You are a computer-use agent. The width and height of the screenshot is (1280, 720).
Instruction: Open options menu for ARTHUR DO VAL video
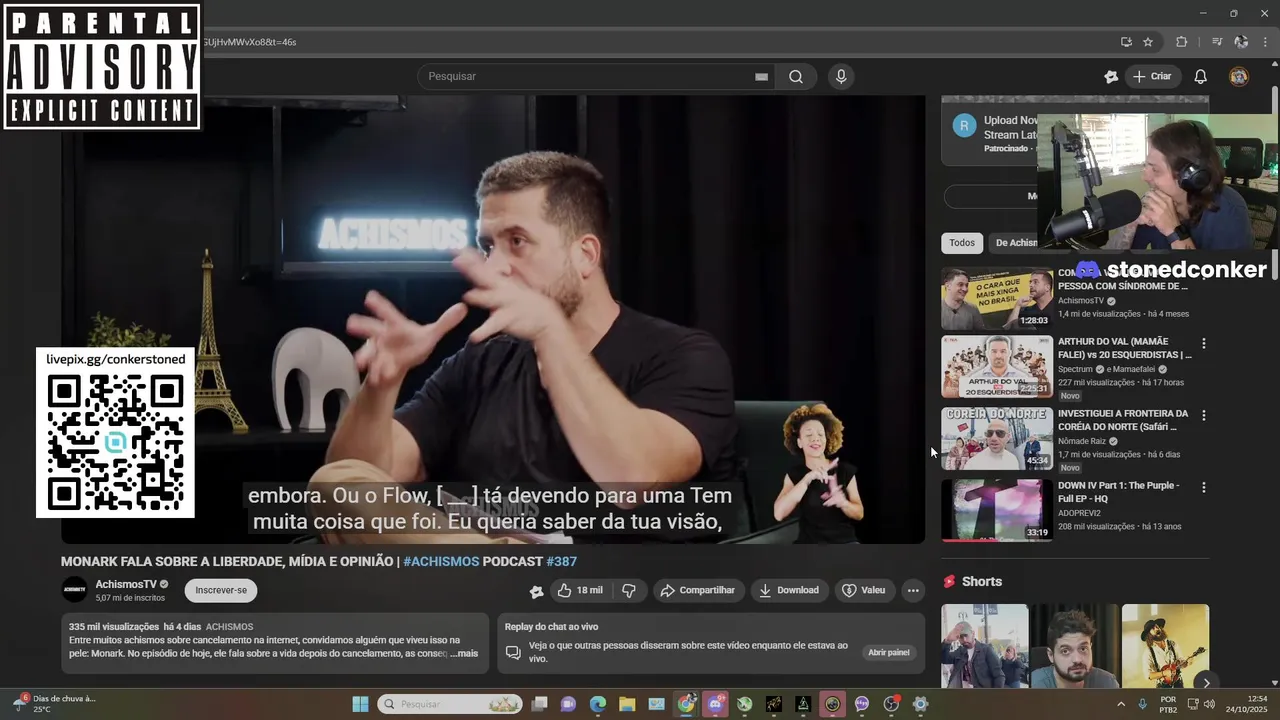(x=1203, y=343)
